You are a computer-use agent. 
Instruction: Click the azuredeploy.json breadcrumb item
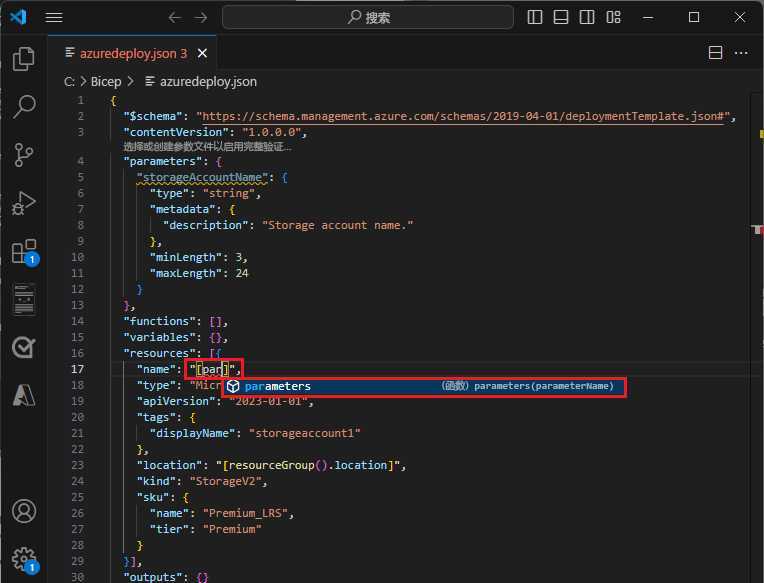(x=208, y=82)
